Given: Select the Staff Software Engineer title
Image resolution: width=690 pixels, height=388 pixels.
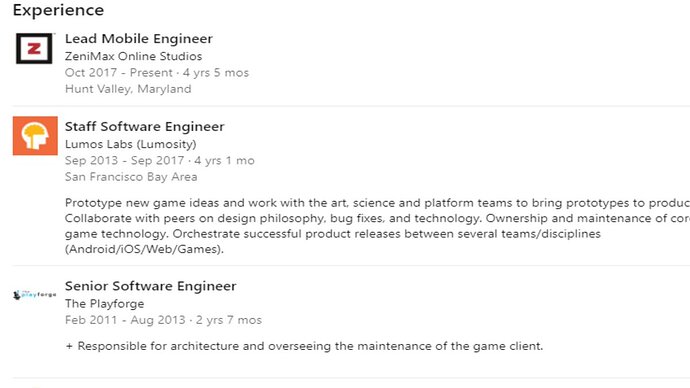Looking at the screenshot, I should click(x=145, y=127).
